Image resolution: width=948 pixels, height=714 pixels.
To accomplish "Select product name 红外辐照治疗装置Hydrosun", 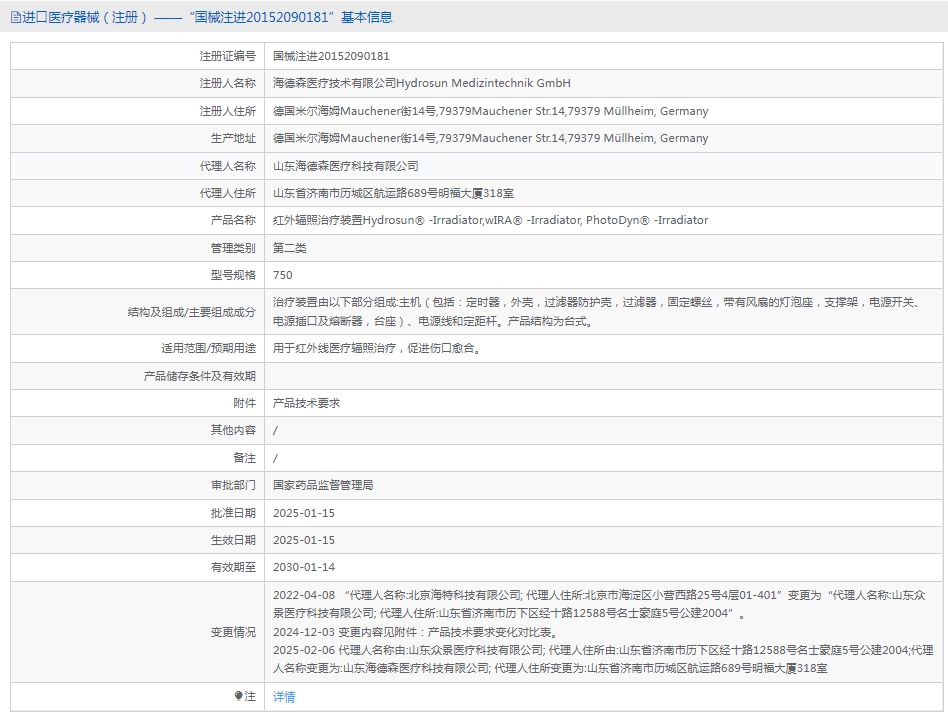I will [x=490, y=221].
